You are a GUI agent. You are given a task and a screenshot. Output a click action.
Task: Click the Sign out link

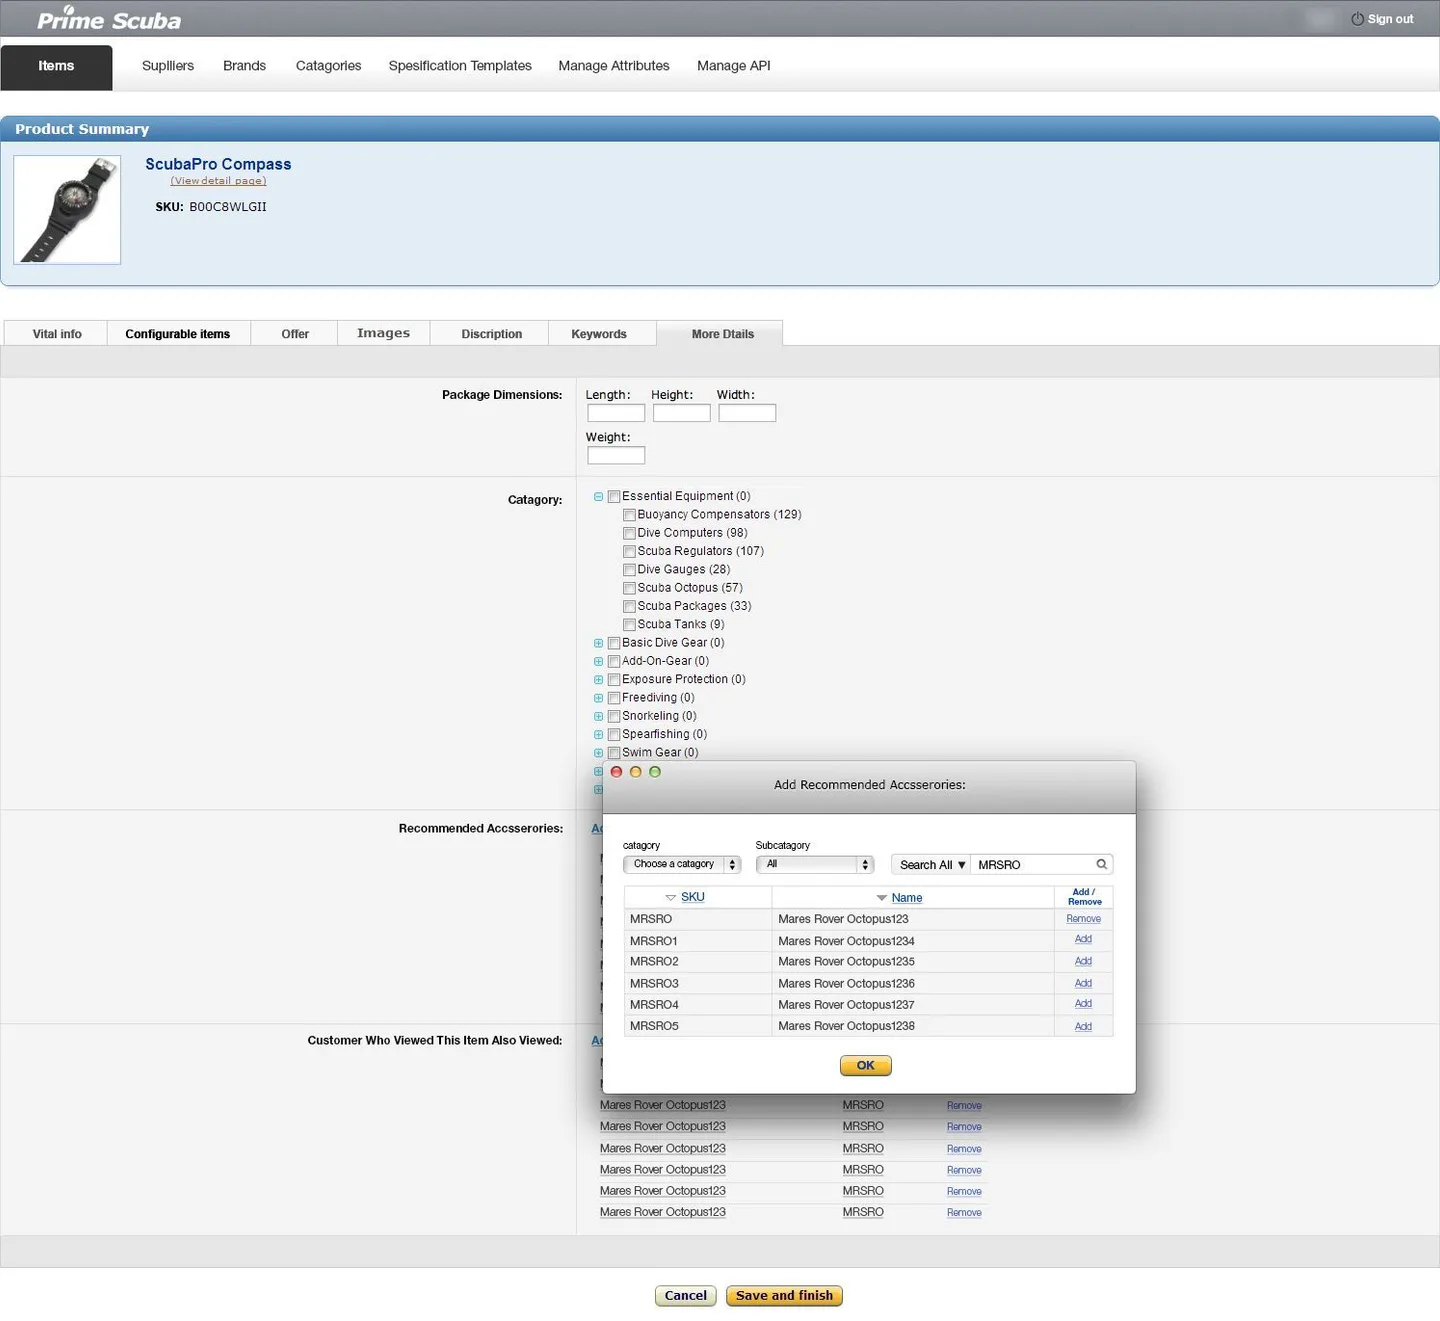tap(1390, 19)
